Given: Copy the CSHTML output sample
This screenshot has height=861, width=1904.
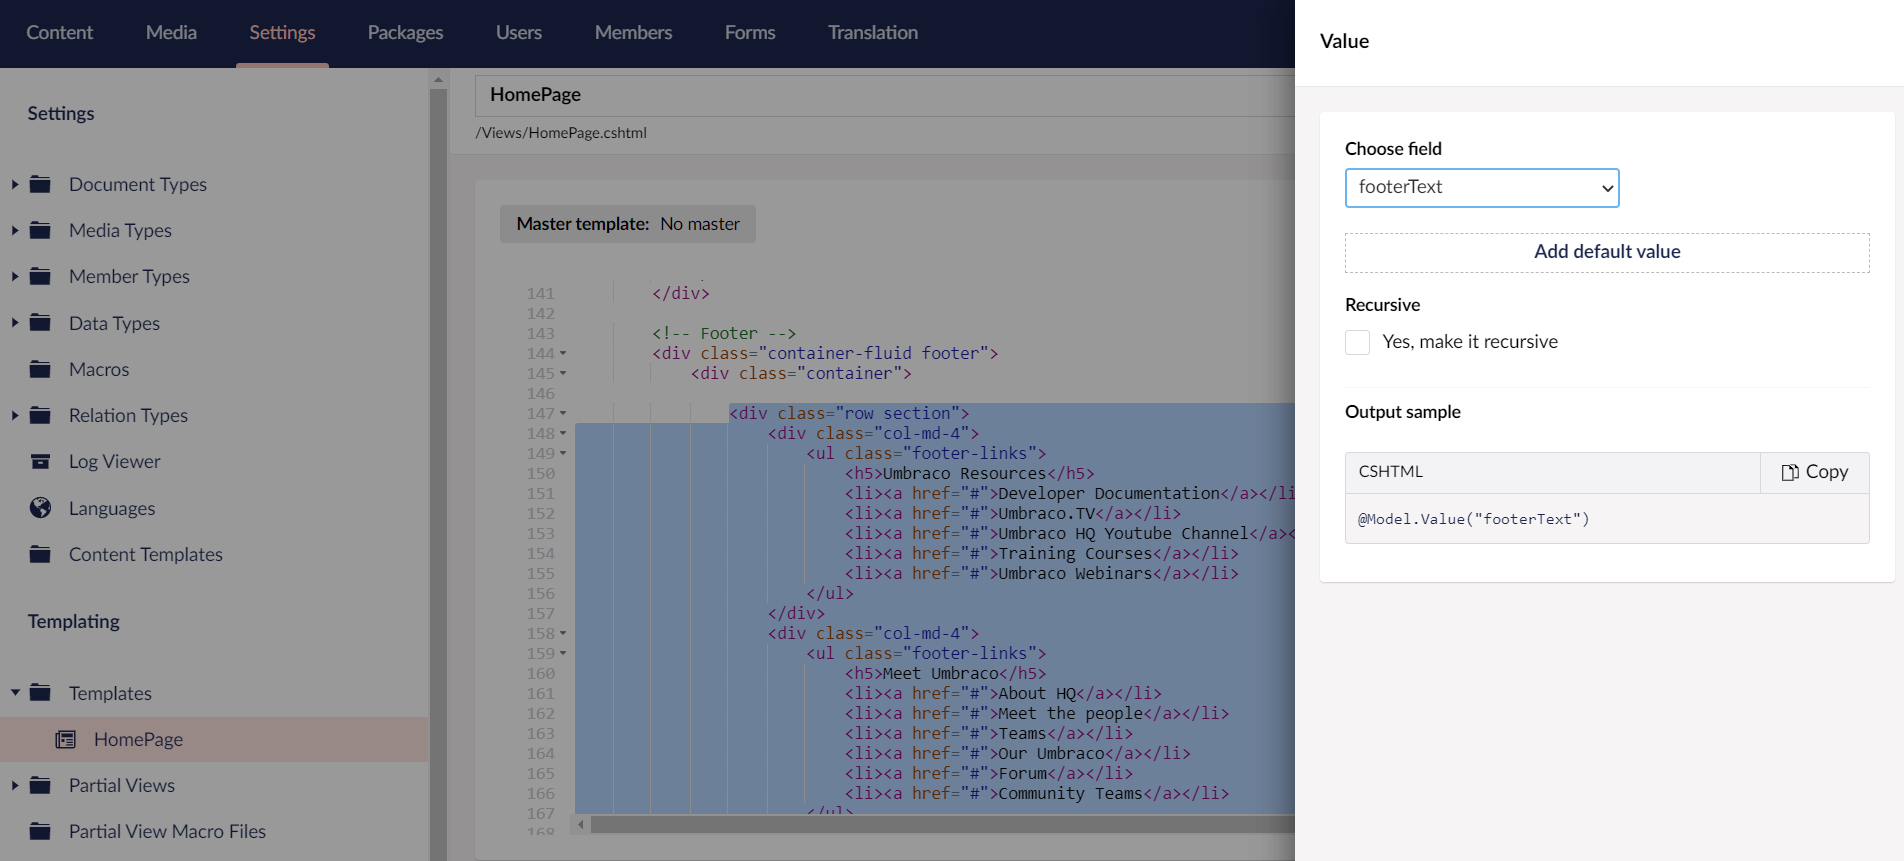Looking at the screenshot, I should (x=1815, y=472).
